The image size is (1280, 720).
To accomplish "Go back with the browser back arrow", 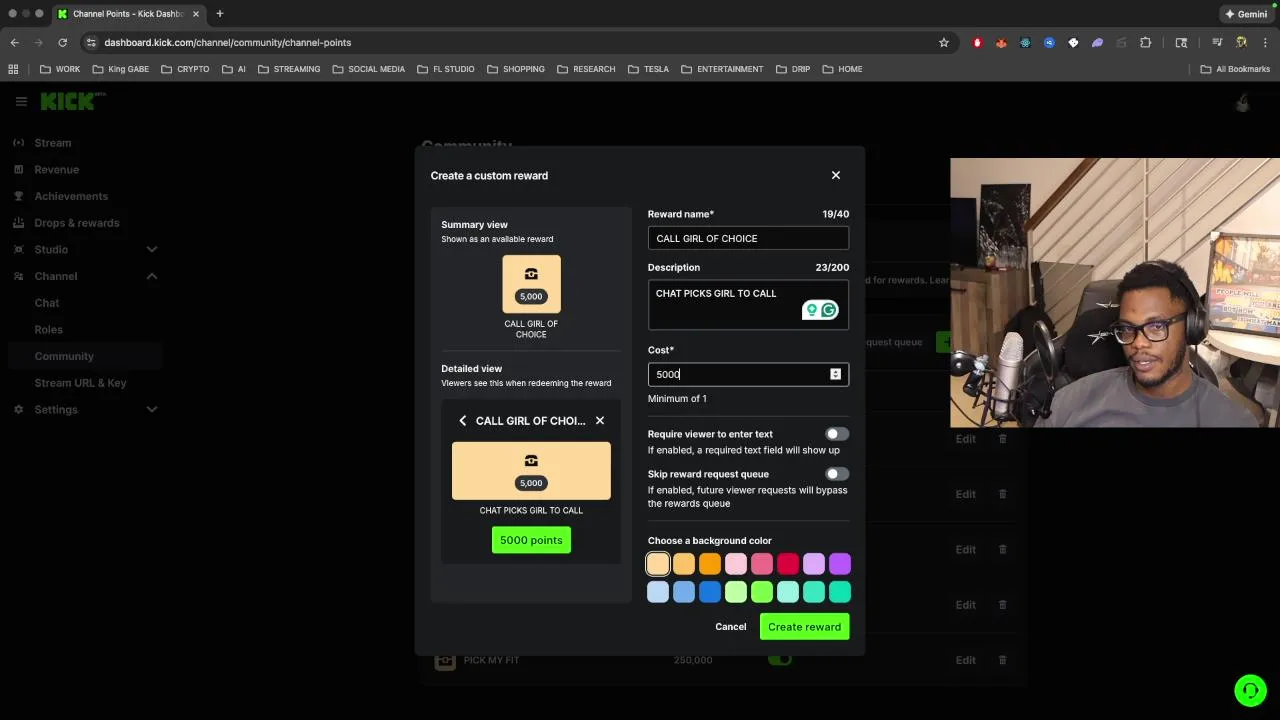I will tap(14, 43).
